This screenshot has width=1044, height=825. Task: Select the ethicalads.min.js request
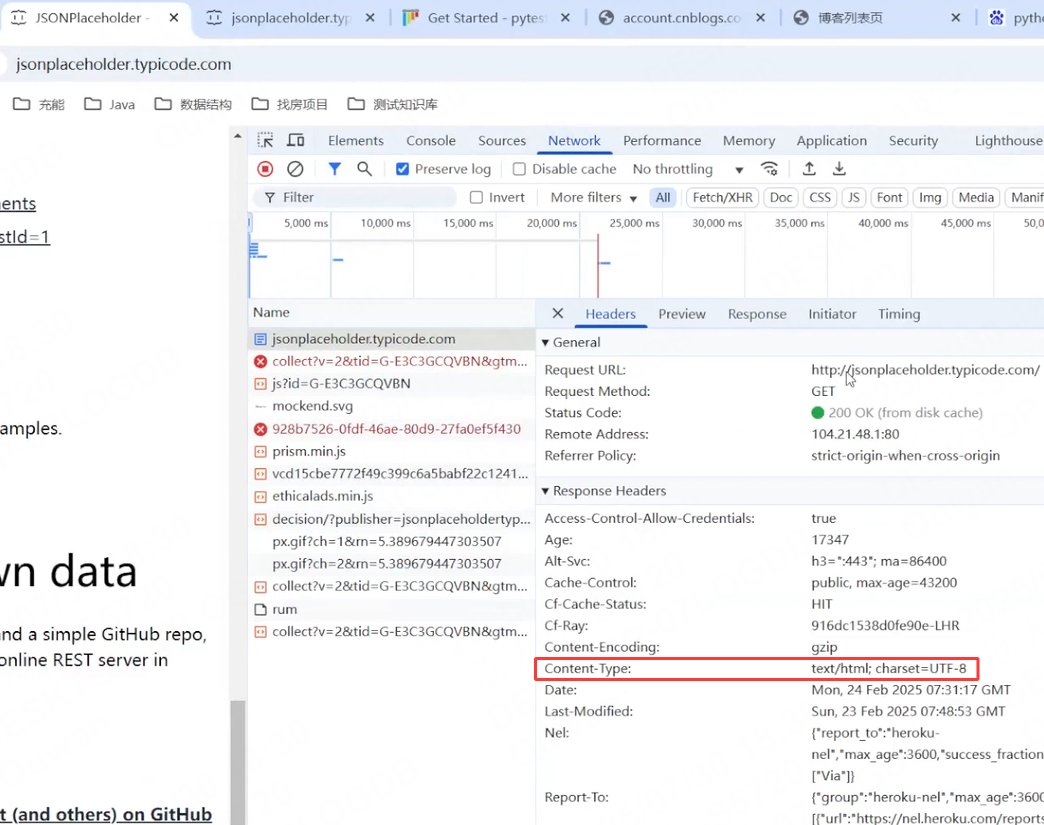[x=392, y=496]
